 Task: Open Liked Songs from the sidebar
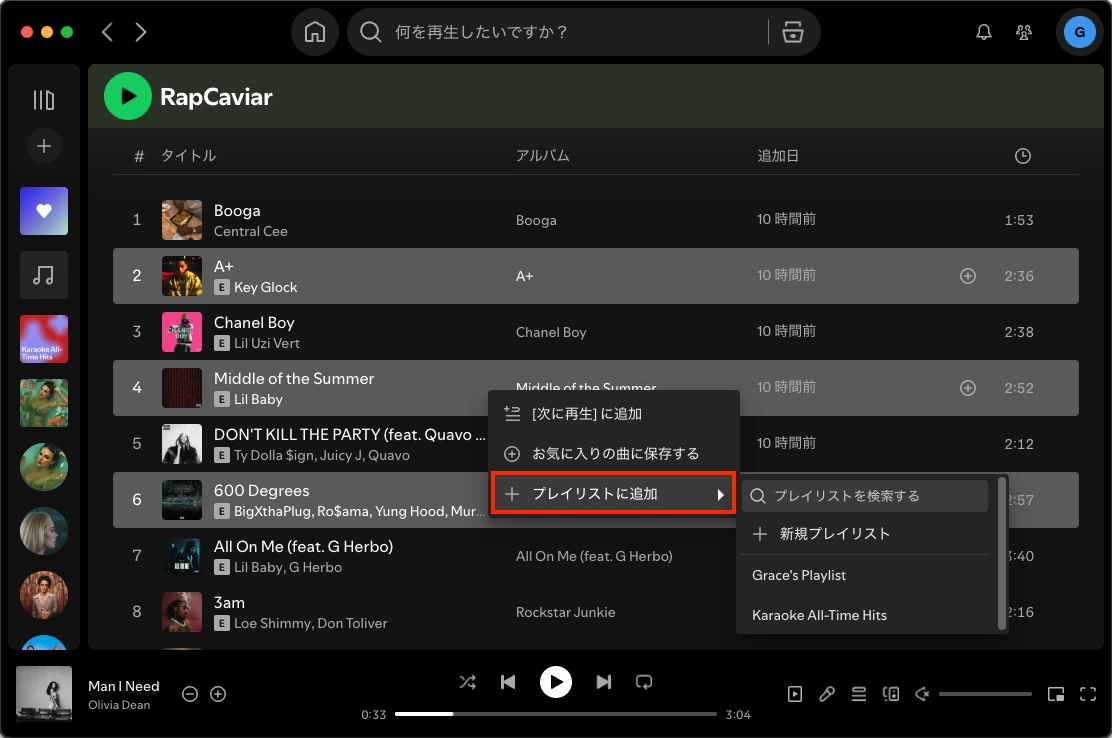point(44,211)
